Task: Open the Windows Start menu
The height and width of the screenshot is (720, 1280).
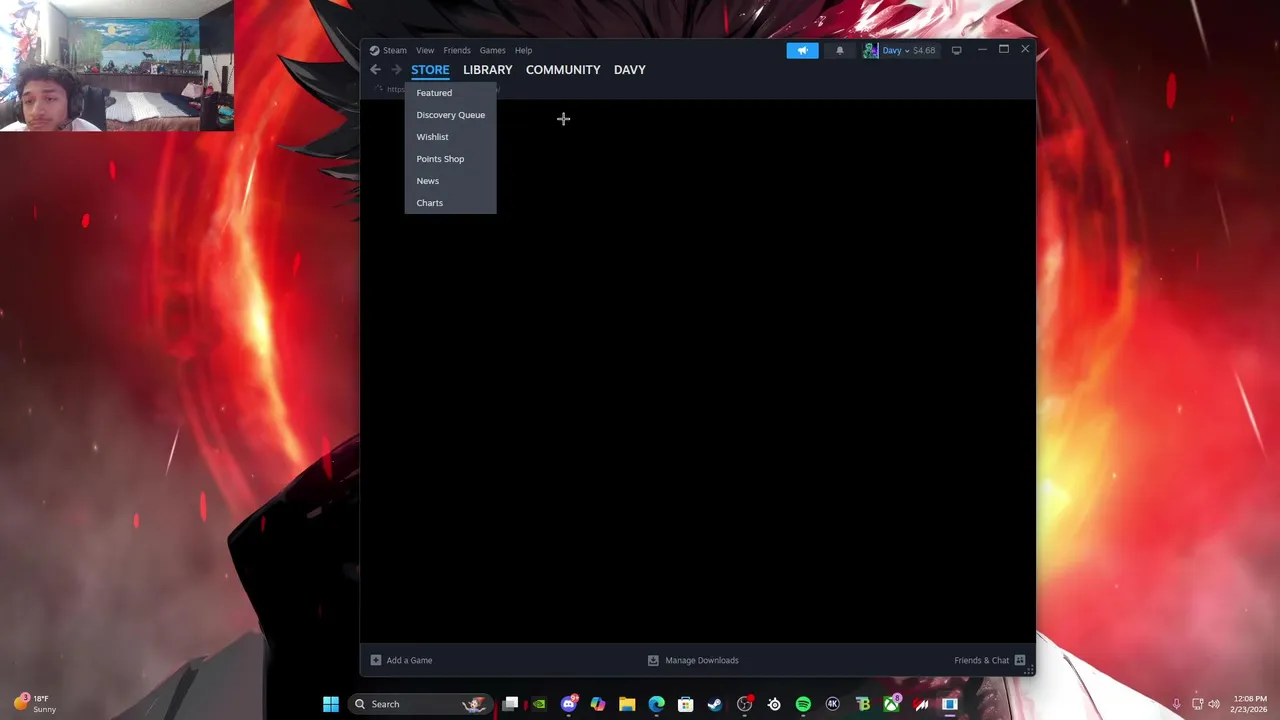Action: 331,704
